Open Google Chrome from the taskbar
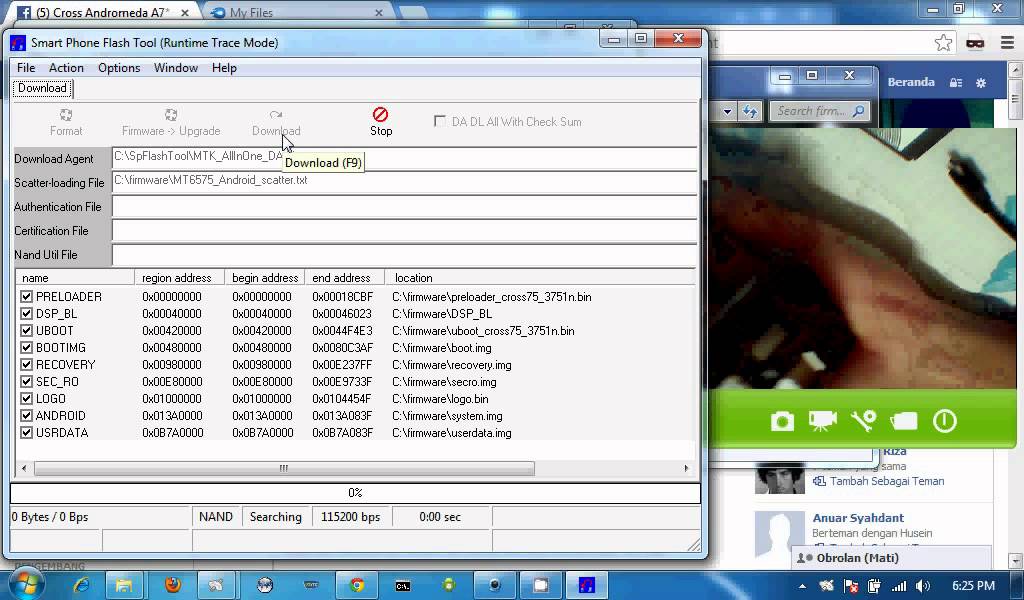This screenshot has width=1024, height=600. click(357, 585)
